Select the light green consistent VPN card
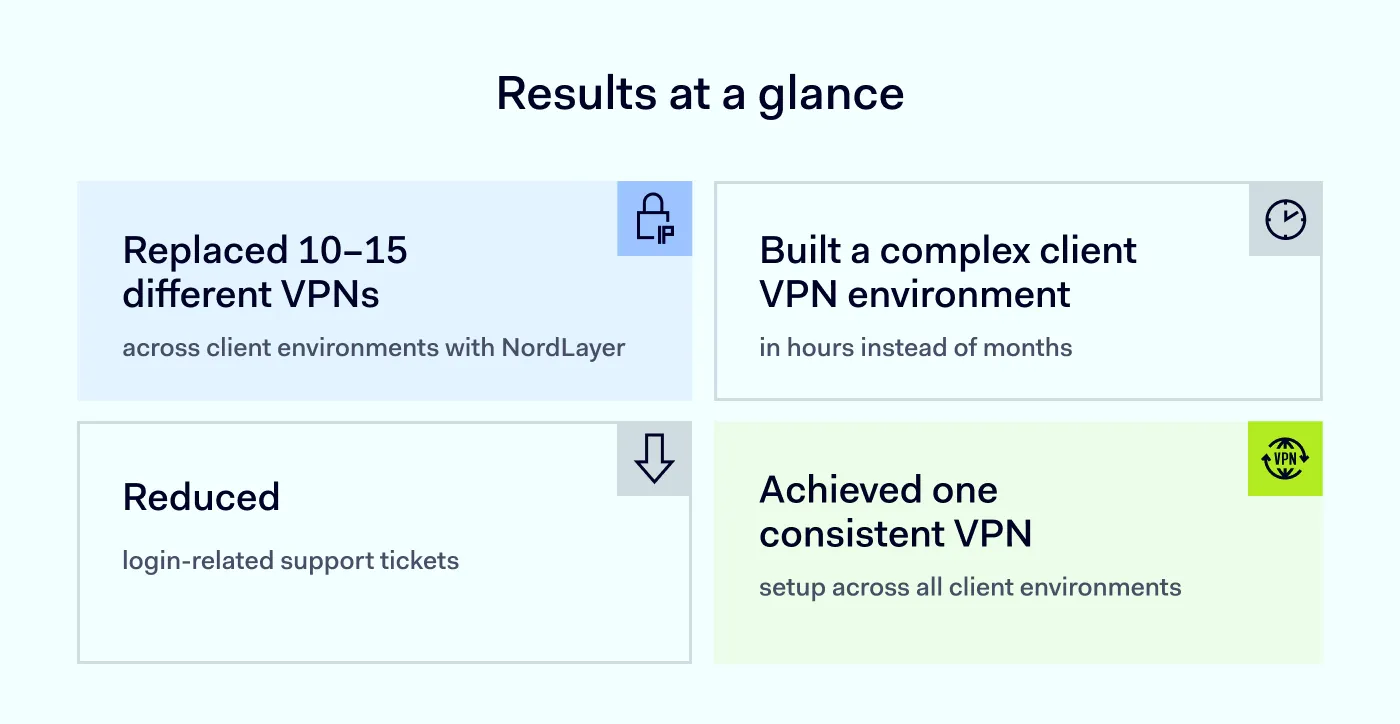1400x724 pixels. (x=1018, y=542)
